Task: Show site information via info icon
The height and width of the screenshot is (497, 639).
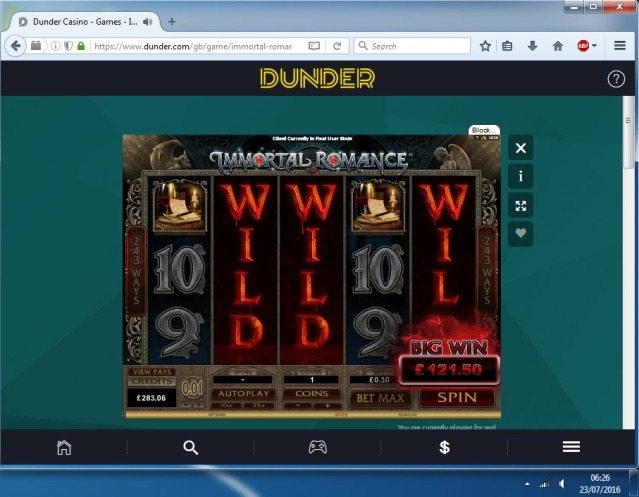Action: 55,46
